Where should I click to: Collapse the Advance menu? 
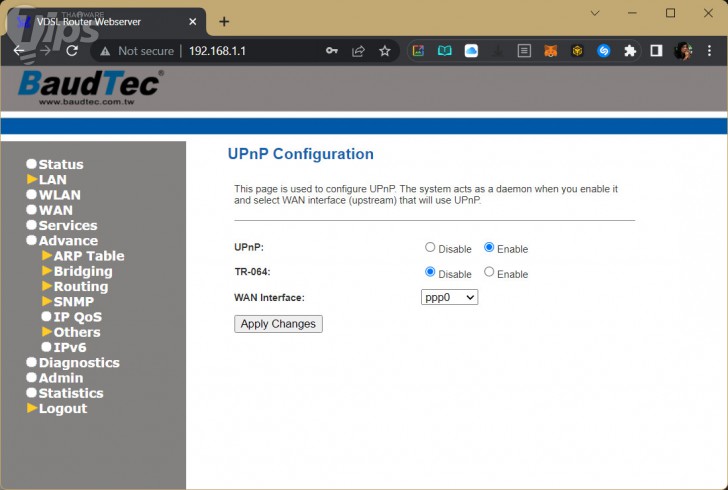(68, 241)
